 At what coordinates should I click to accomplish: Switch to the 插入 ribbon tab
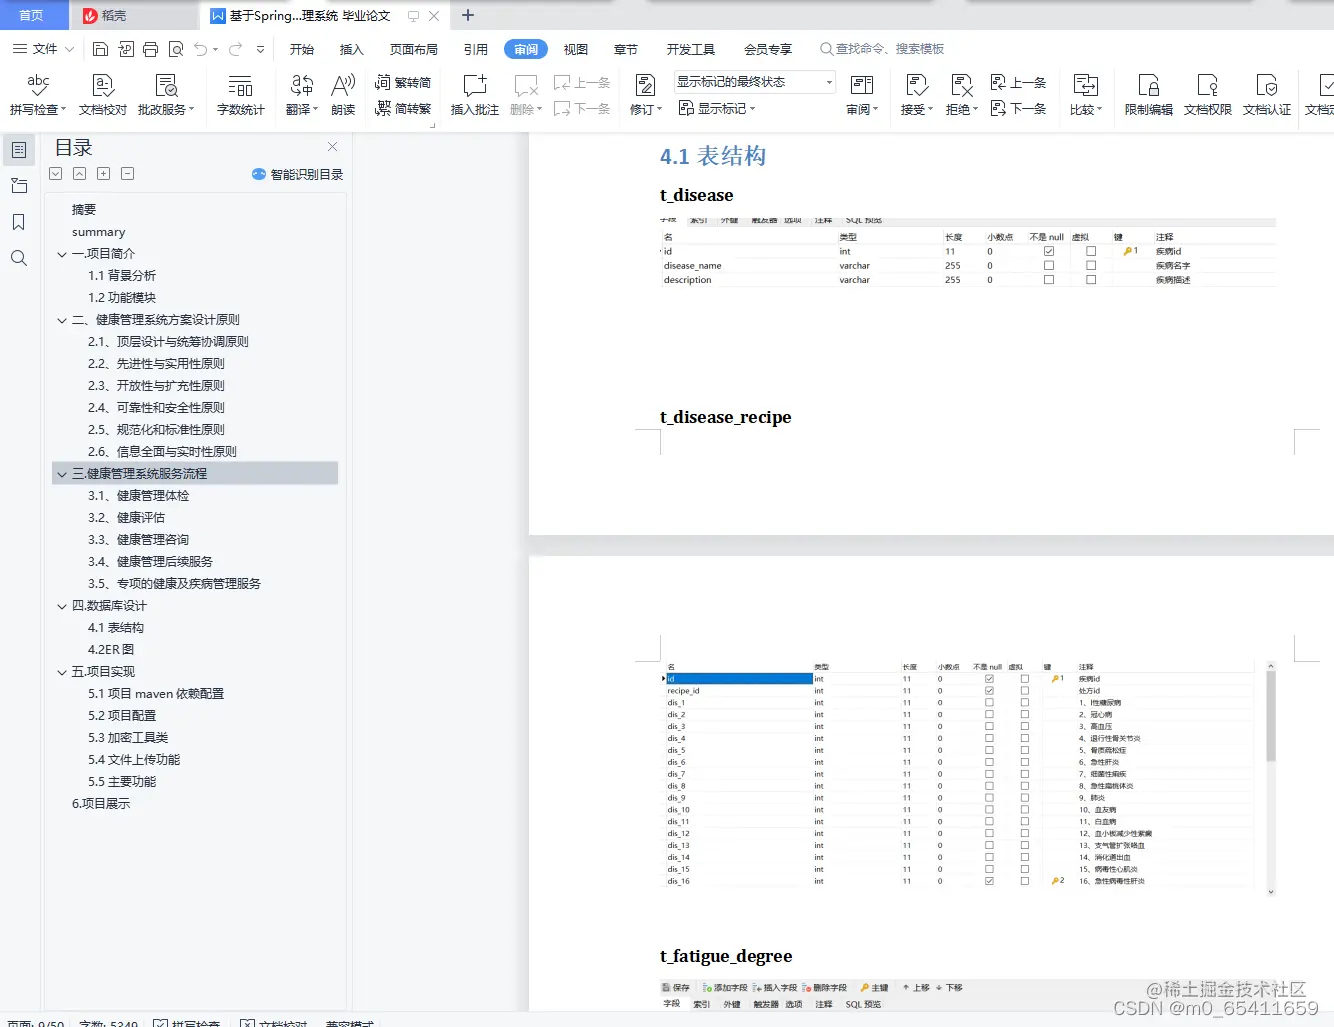pyautogui.click(x=351, y=49)
